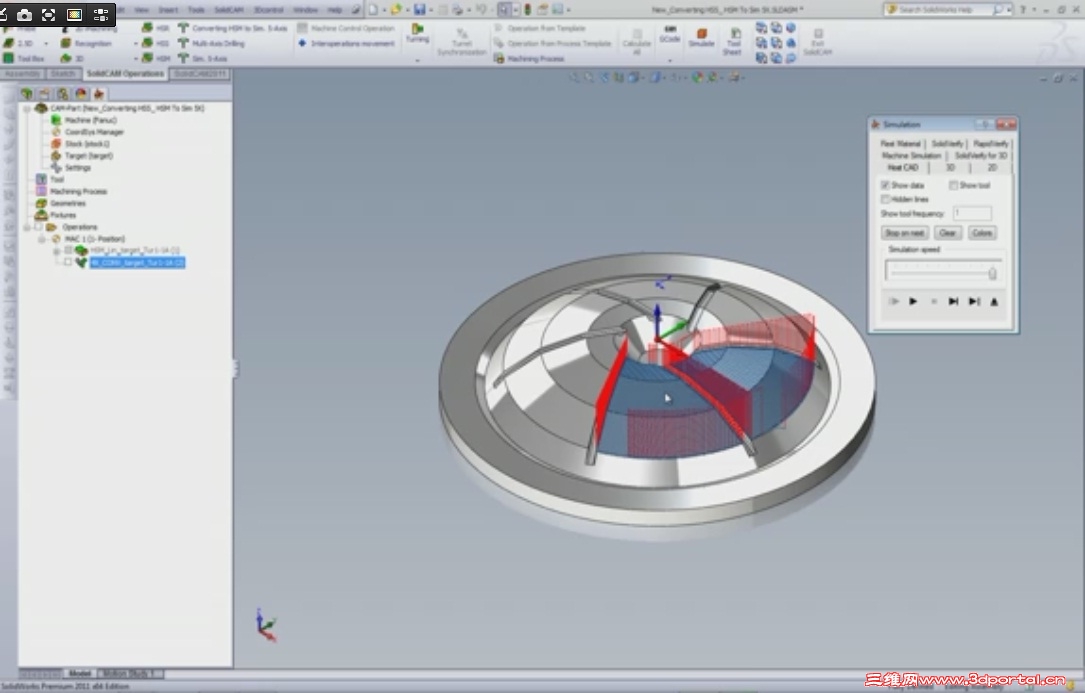Click the 2.5D operation icon
The image size is (1085, 693).
[19, 43]
